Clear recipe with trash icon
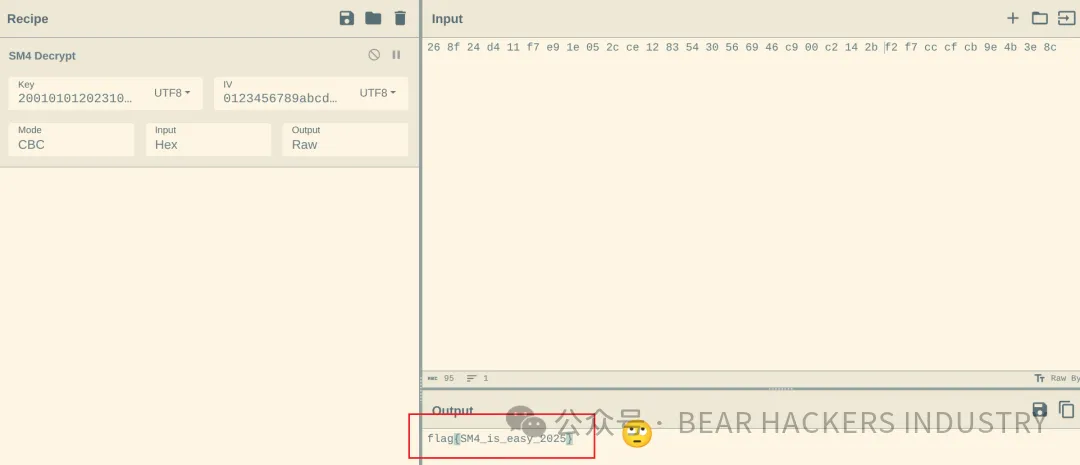 [400, 18]
